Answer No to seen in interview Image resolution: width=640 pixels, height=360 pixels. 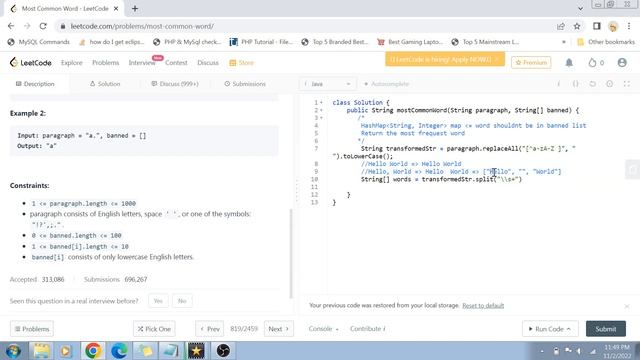tap(182, 301)
